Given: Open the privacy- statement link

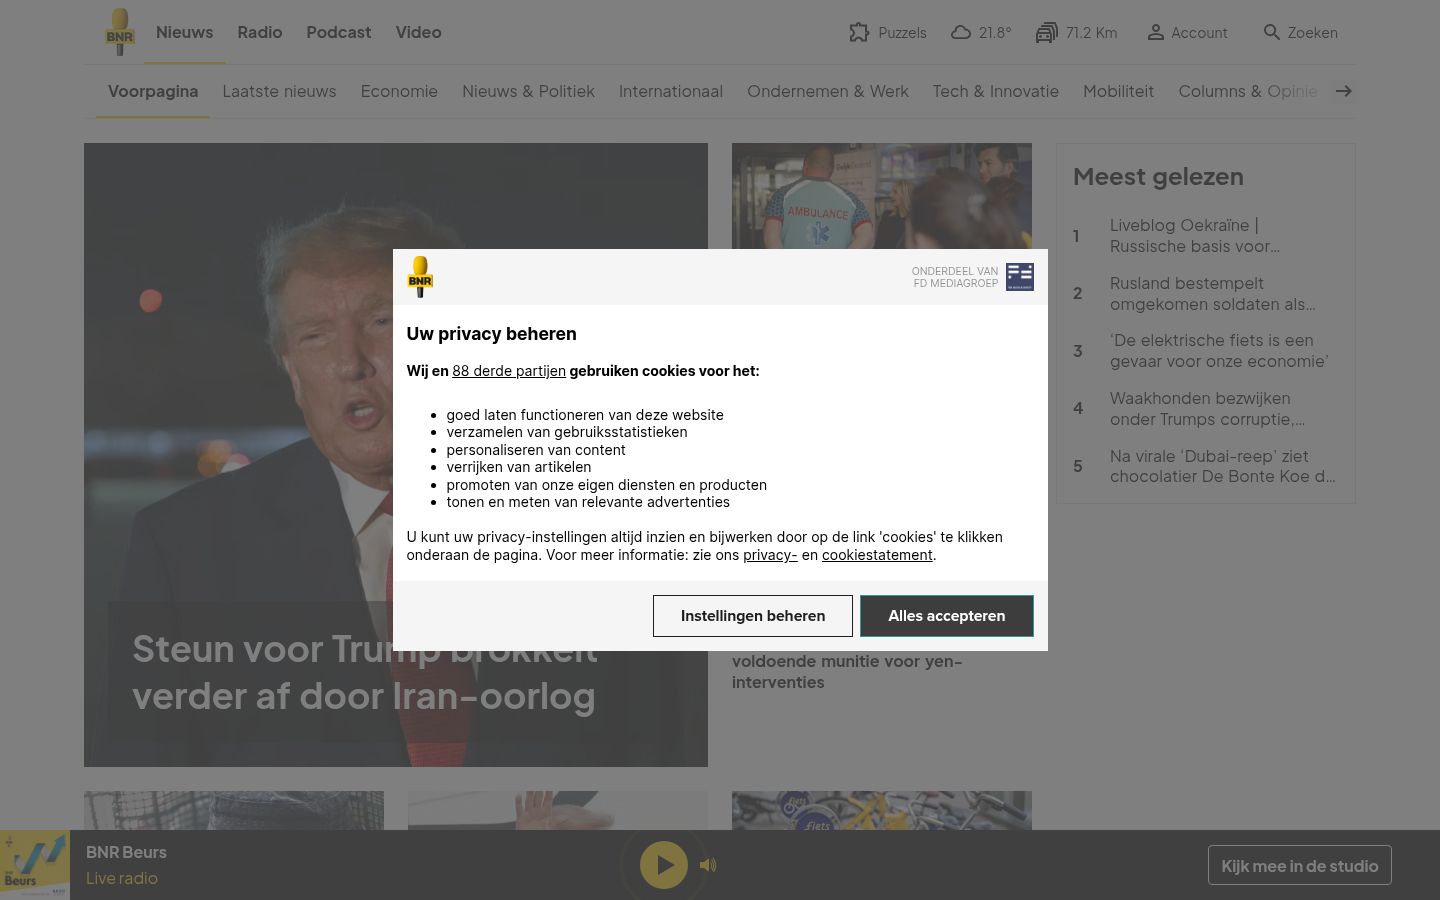Looking at the screenshot, I should click(x=770, y=555).
